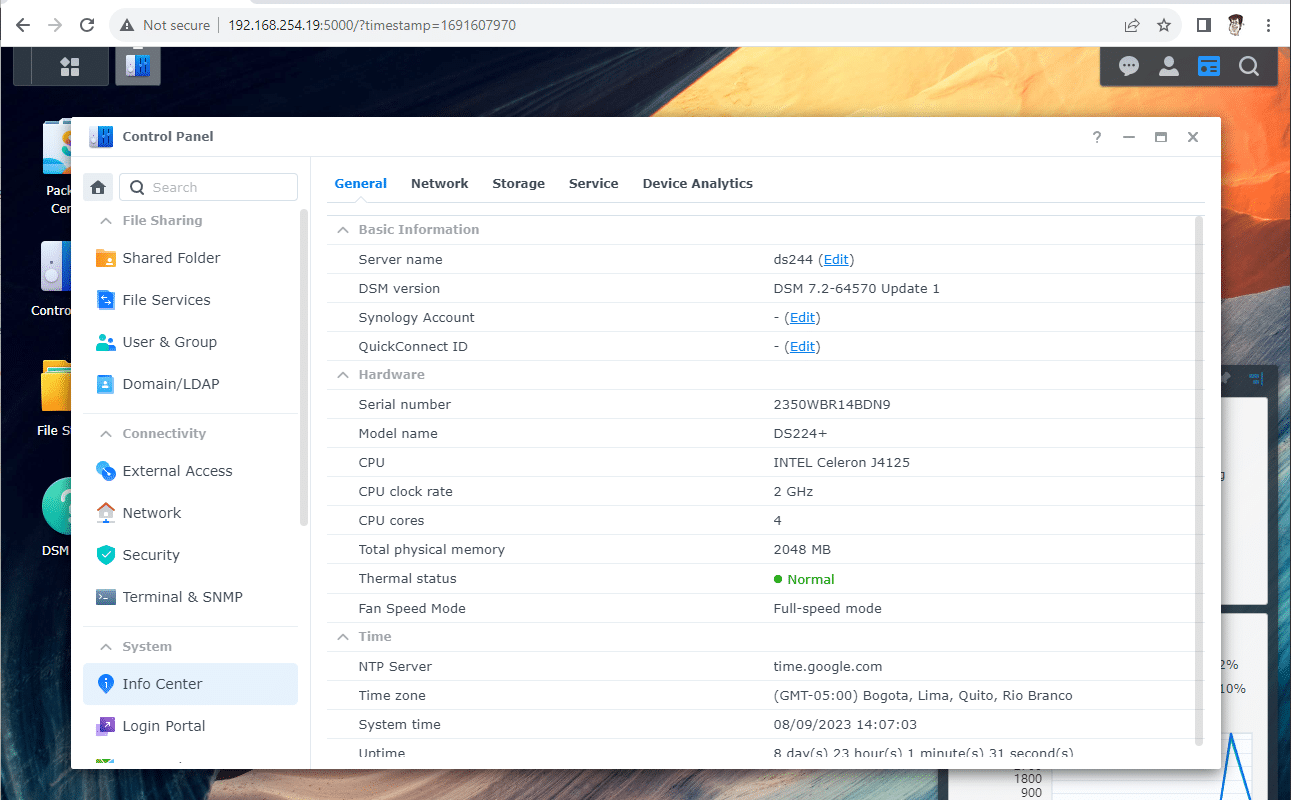Edit the server name ds244
Screen dimensions: 1291x800
tap(836, 259)
